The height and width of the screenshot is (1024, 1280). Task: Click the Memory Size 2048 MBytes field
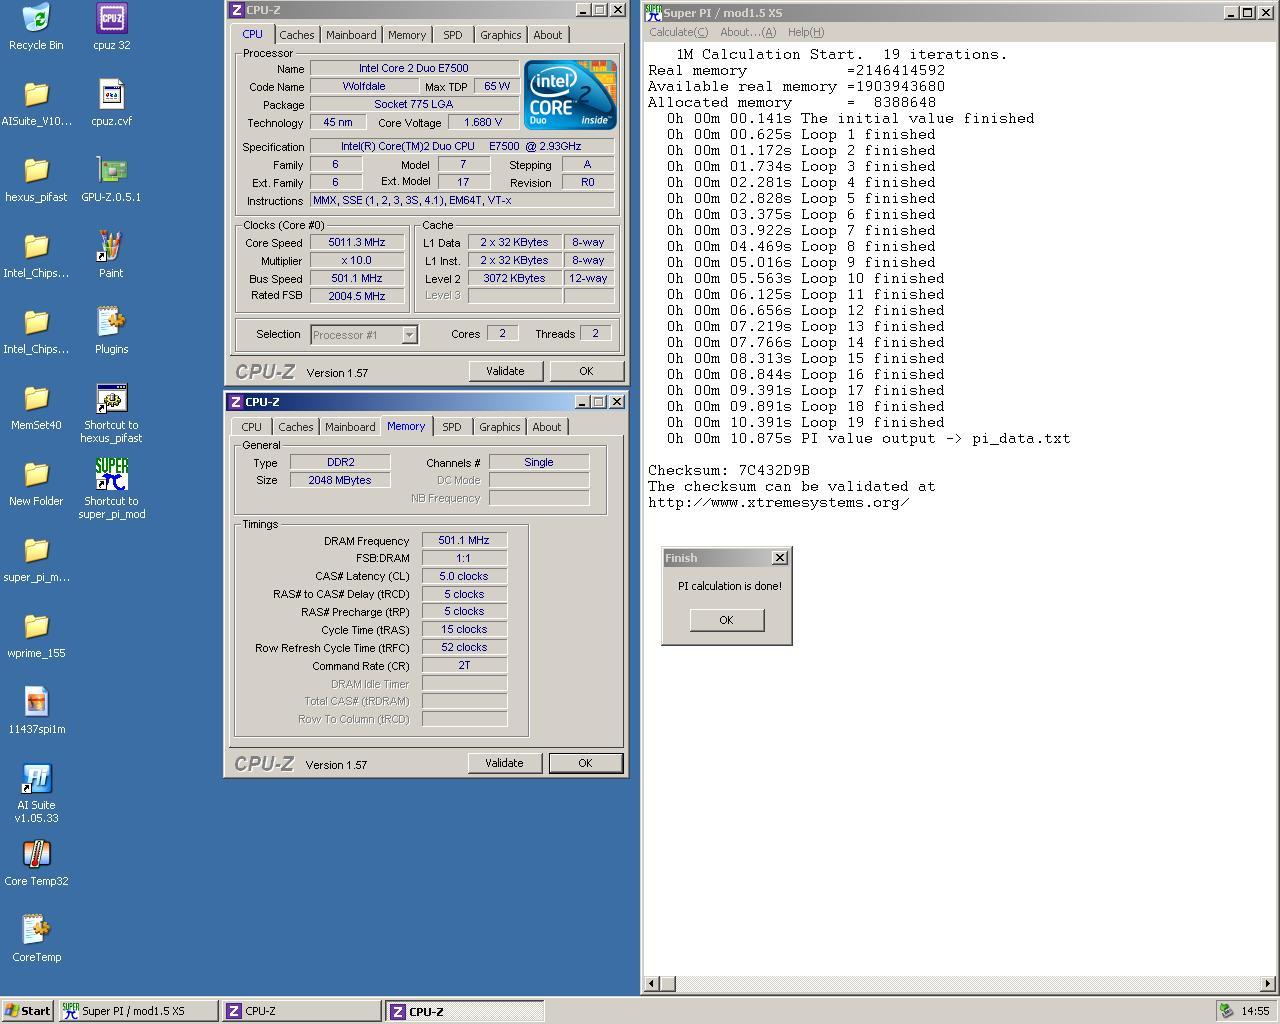(340, 480)
